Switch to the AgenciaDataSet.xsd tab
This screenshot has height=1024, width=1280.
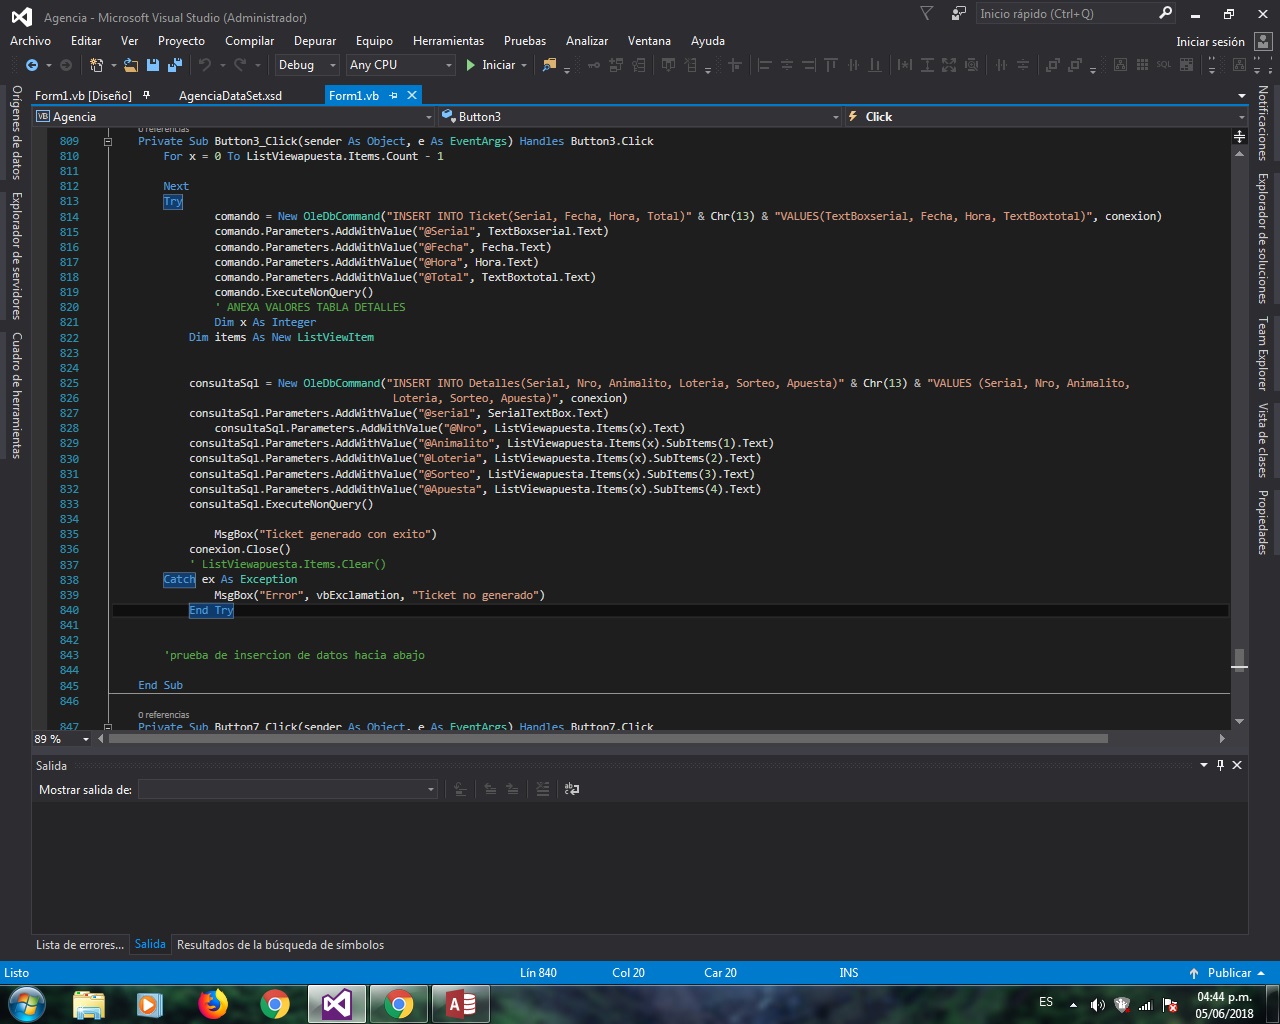pos(230,96)
